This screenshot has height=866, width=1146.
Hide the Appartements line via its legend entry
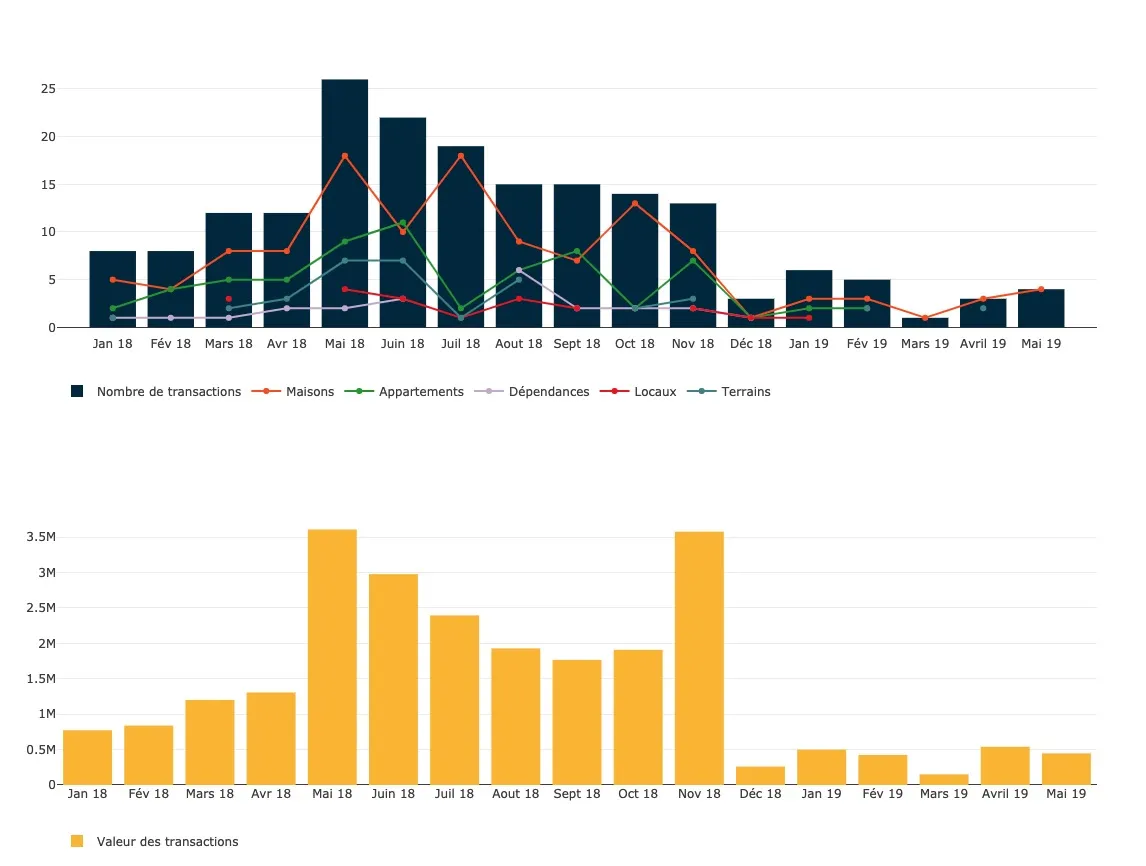(404, 392)
